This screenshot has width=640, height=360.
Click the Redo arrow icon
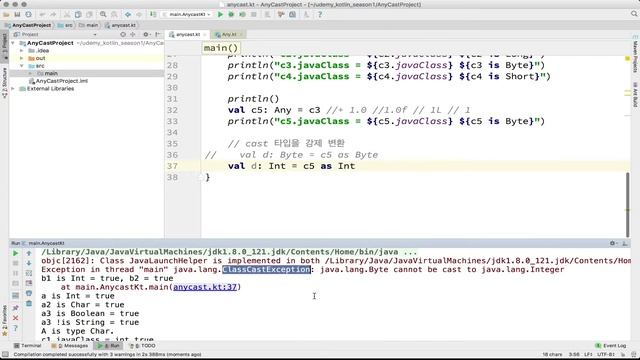53,15
